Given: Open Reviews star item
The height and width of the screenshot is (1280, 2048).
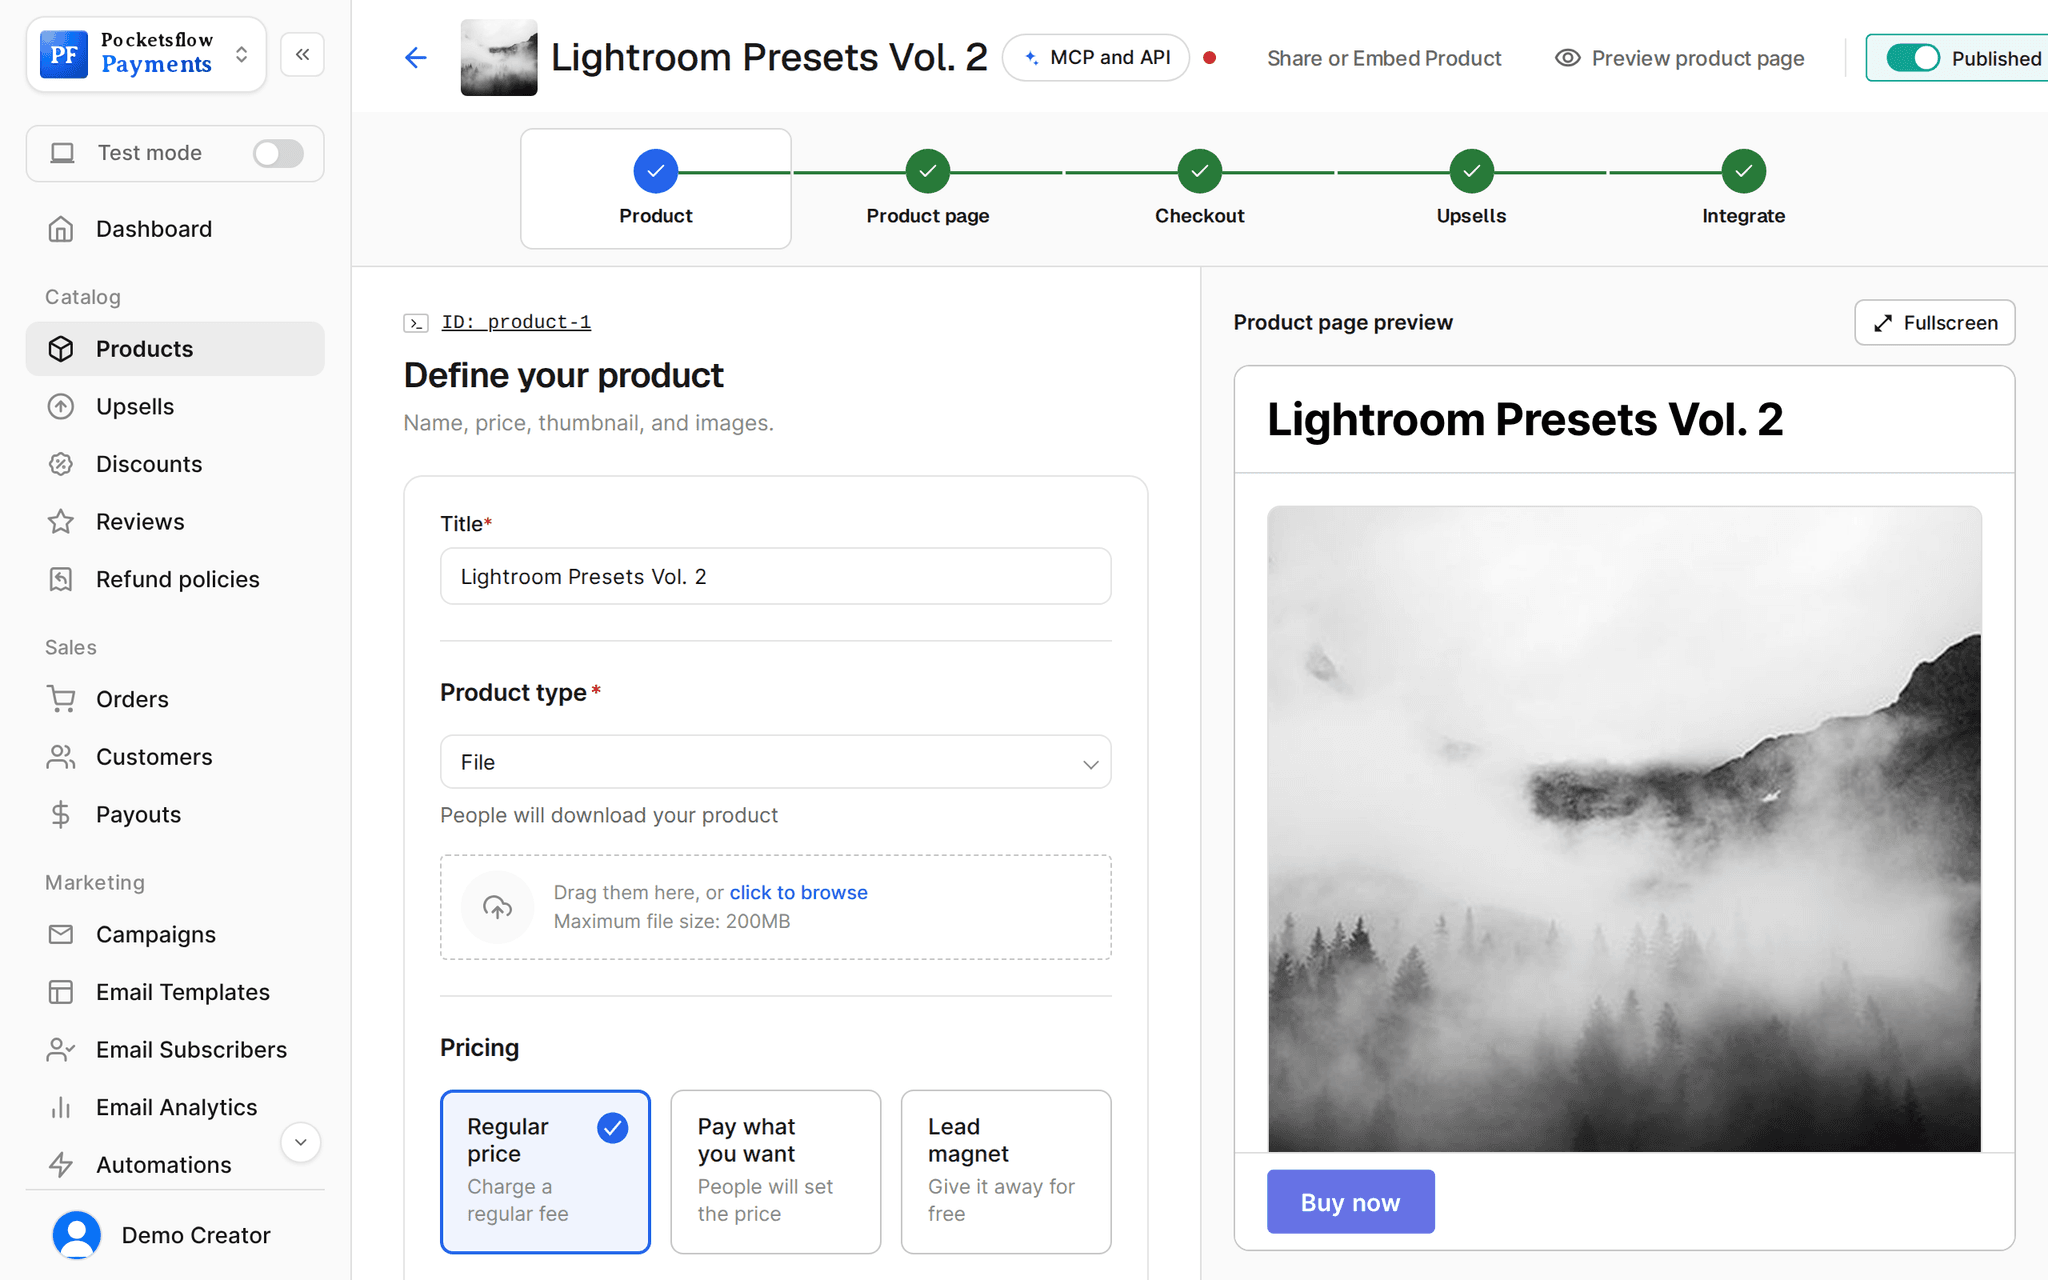Looking at the screenshot, I should pyautogui.click(x=175, y=522).
